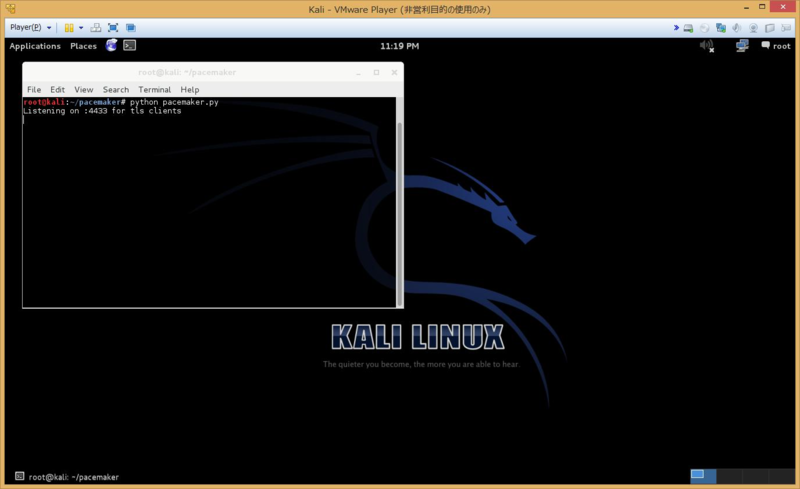Close the VMware Player window
This screenshot has height=489, width=800.
click(x=783, y=7)
